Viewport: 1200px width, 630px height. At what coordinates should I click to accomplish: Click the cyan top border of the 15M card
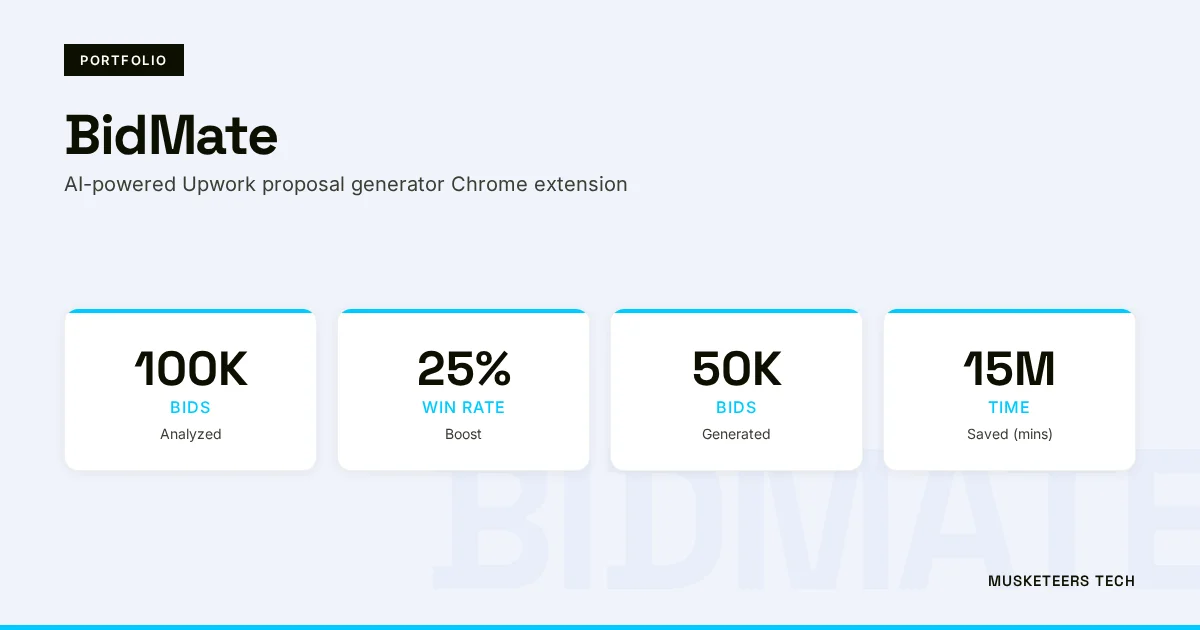coord(1009,311)
